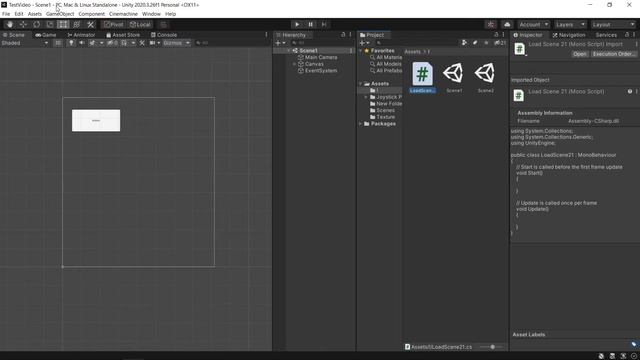Open the Assets menu
640x360 pixels.
click(x=35, y=14)
